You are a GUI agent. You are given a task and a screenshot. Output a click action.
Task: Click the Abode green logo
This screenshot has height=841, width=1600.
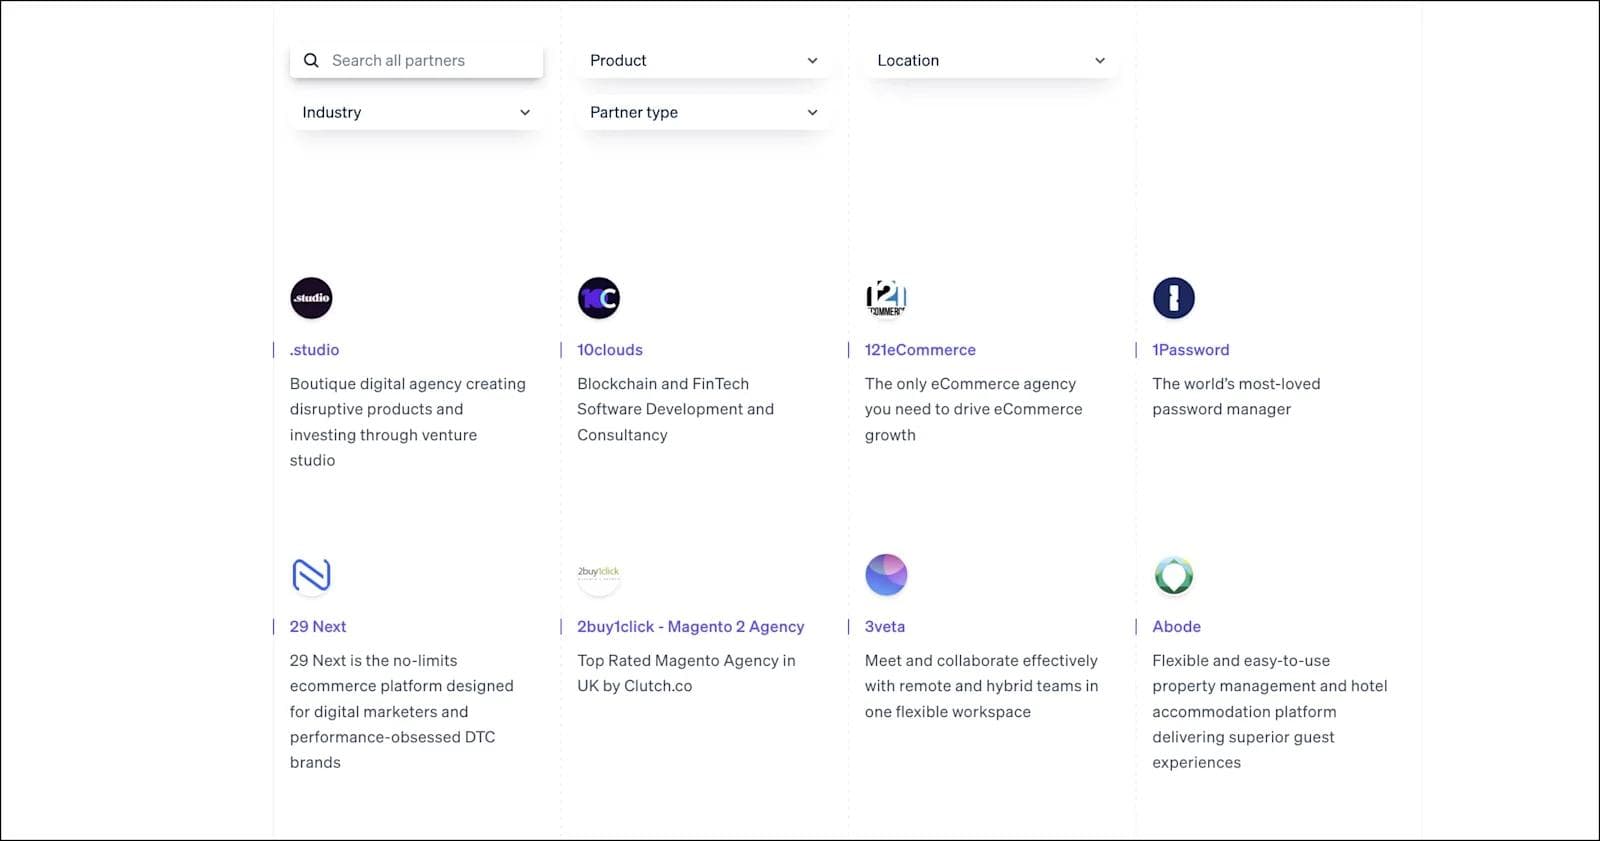pyautogui.click(x=1173, y=575)
